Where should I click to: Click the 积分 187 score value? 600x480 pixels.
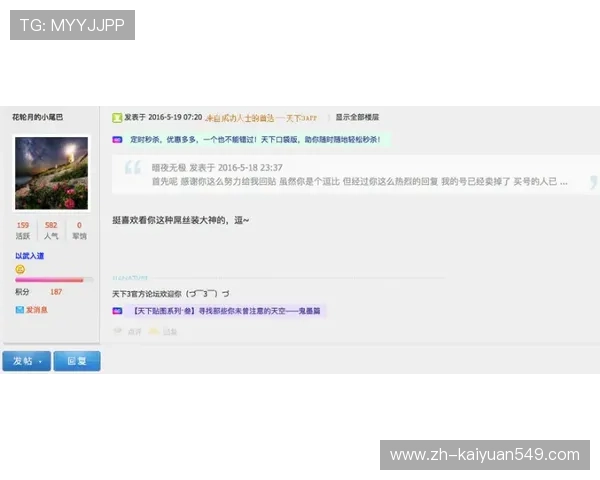point(56,292)
